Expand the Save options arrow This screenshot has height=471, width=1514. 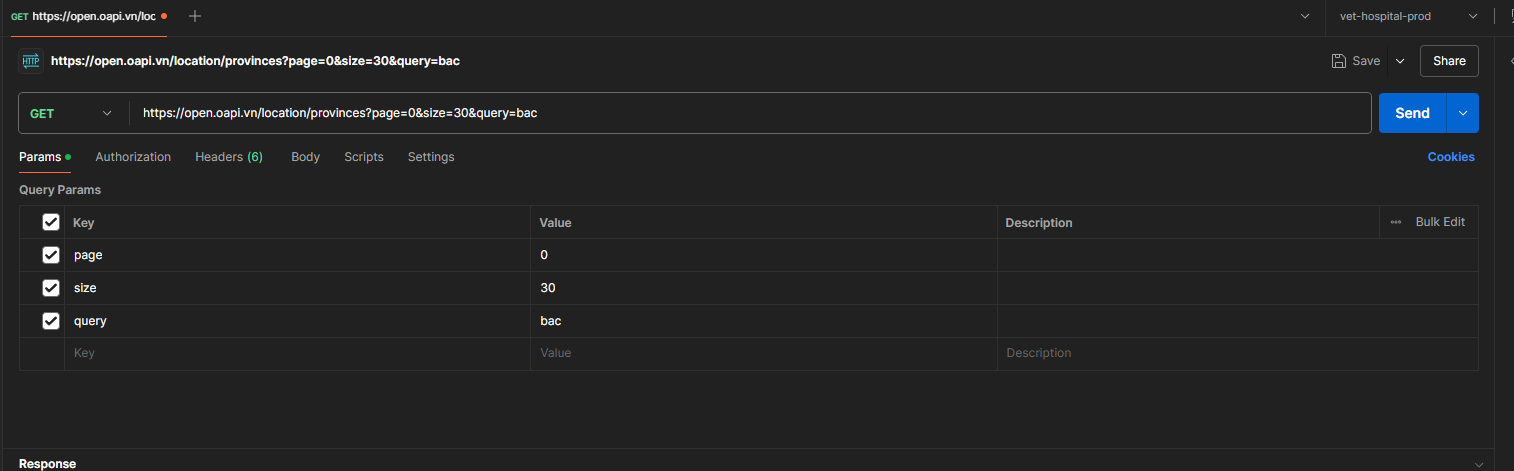[x=1400, y=61]
